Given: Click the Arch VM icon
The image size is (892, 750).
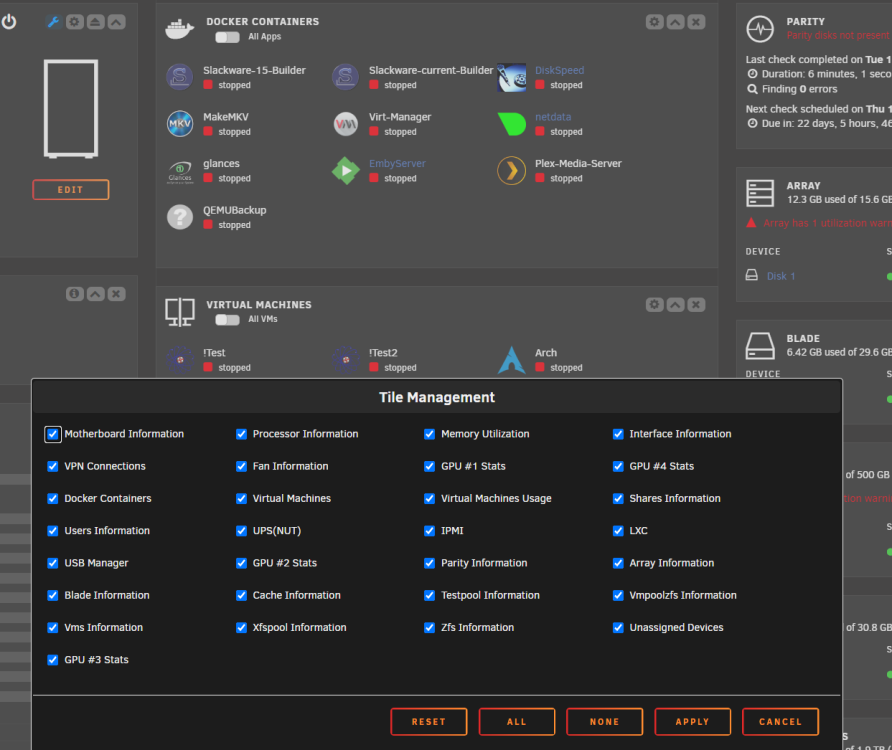Looking at the screenshot, I should (x=511, y=360).
